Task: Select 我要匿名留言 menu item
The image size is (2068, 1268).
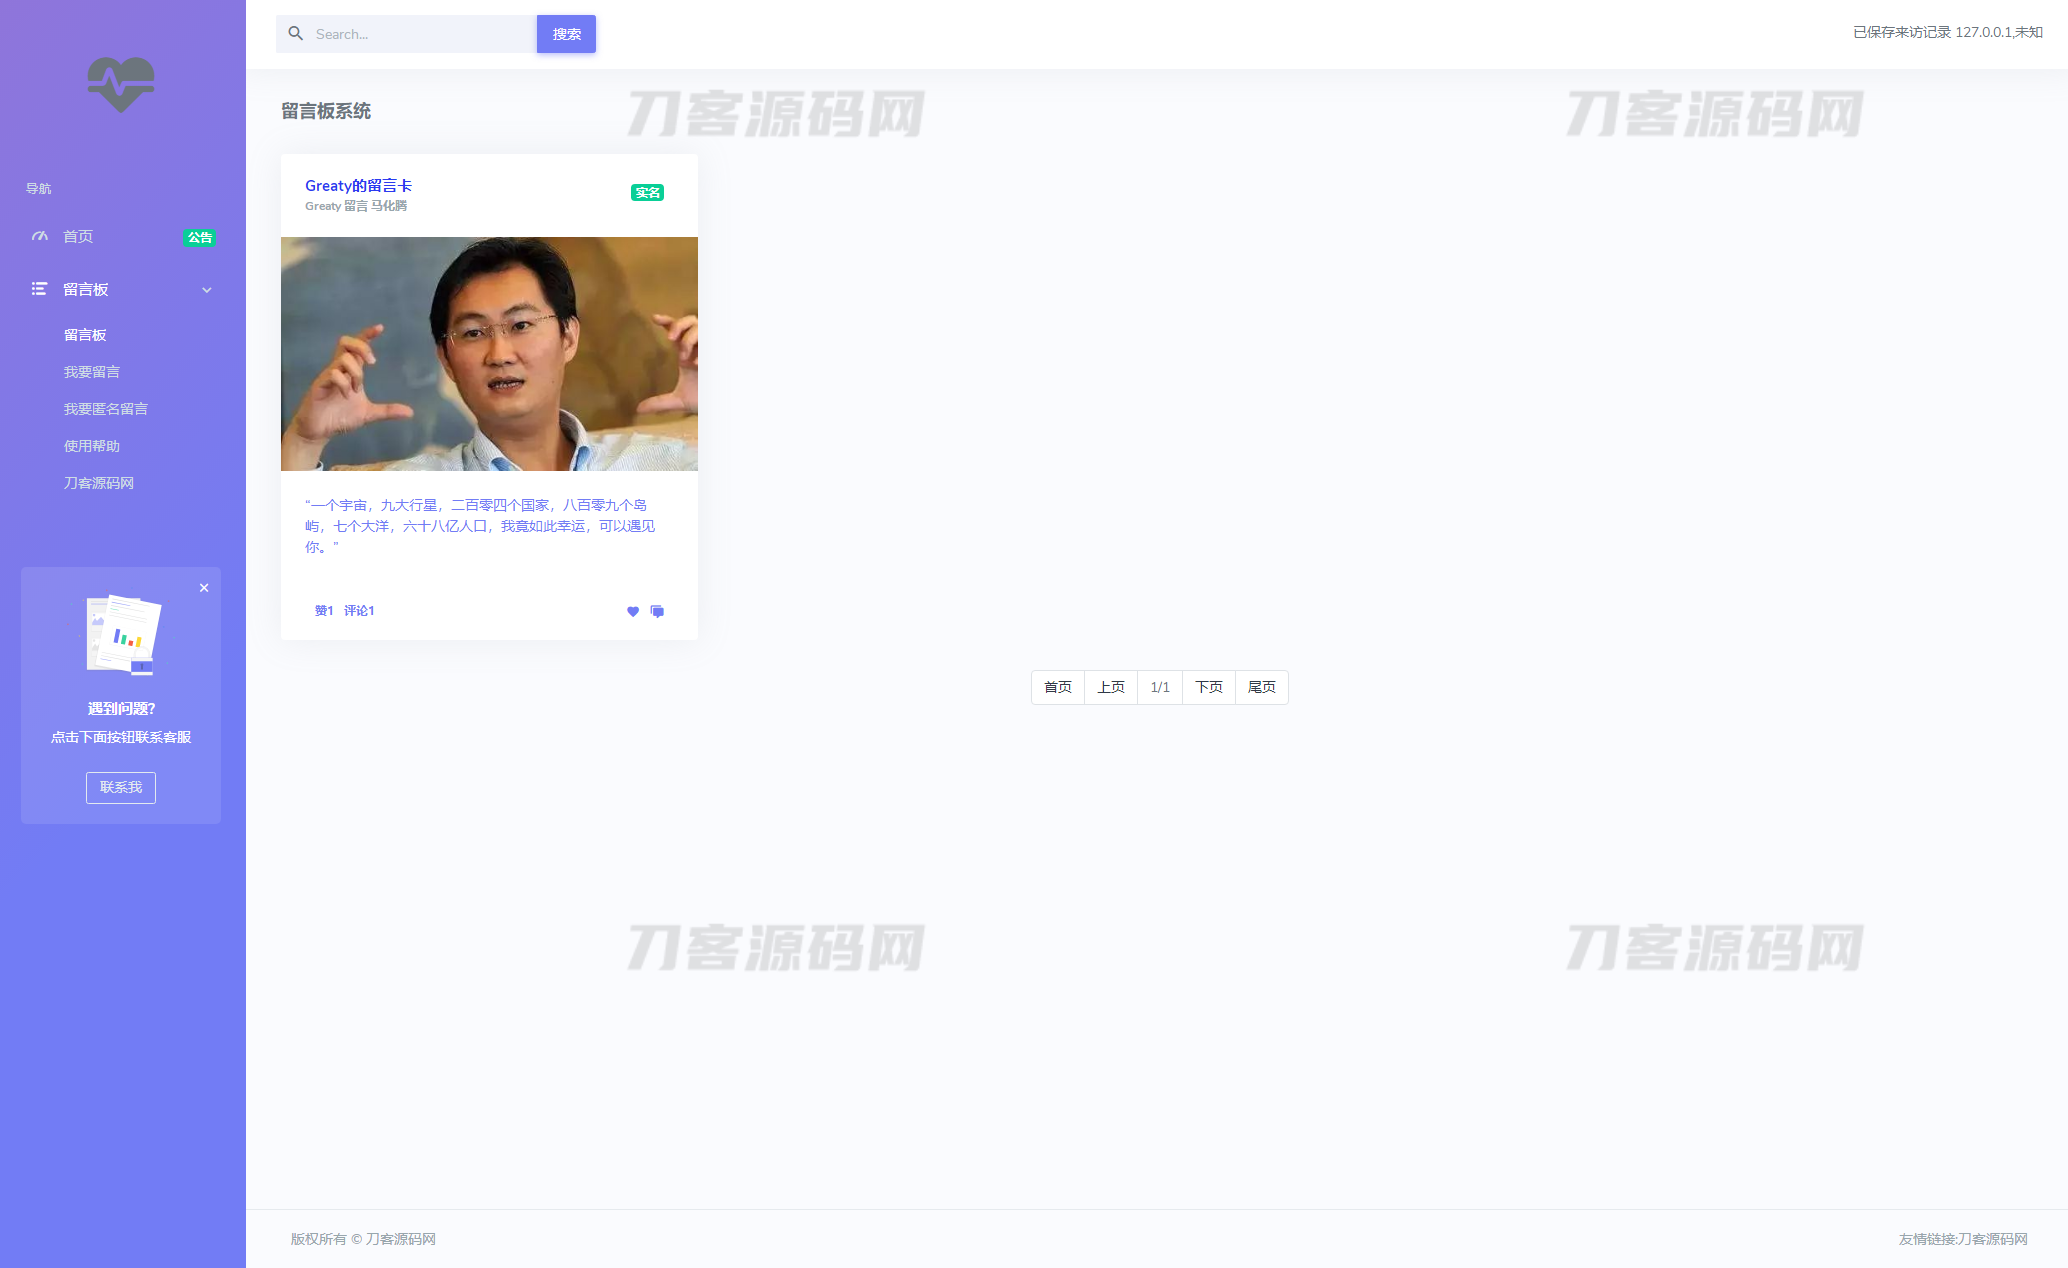Action: pyautogui.click(x=106, y=408)
